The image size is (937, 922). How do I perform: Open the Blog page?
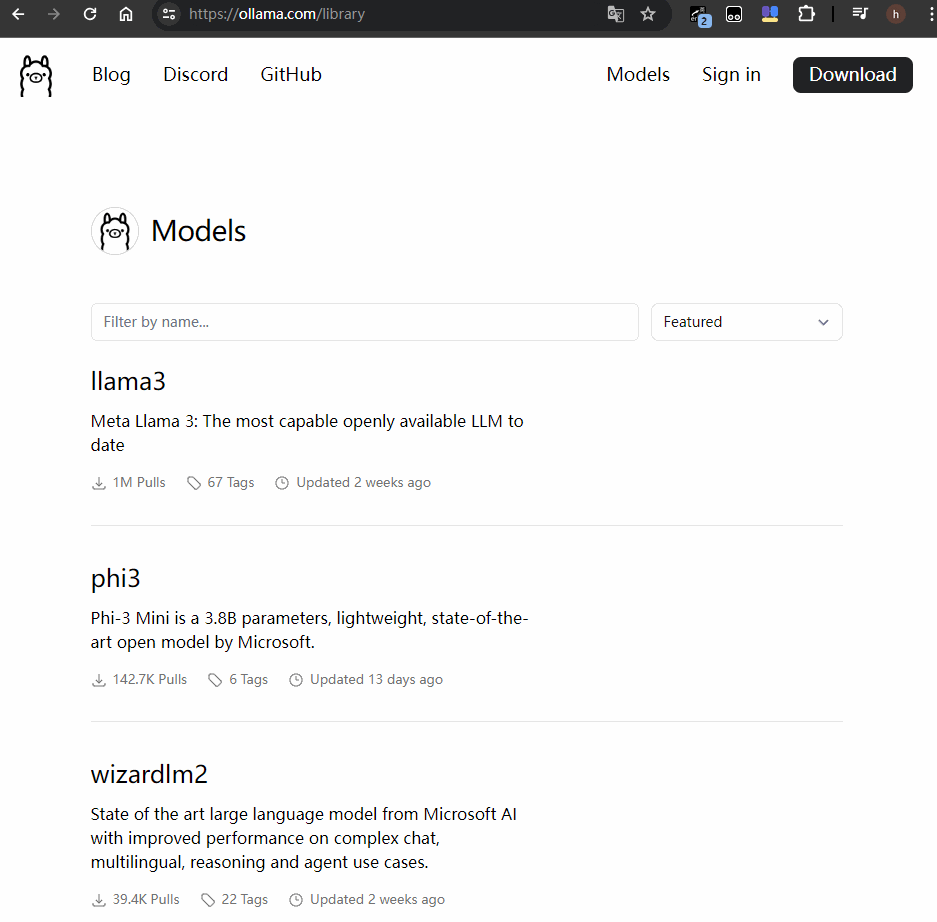(x=111, y=75)
